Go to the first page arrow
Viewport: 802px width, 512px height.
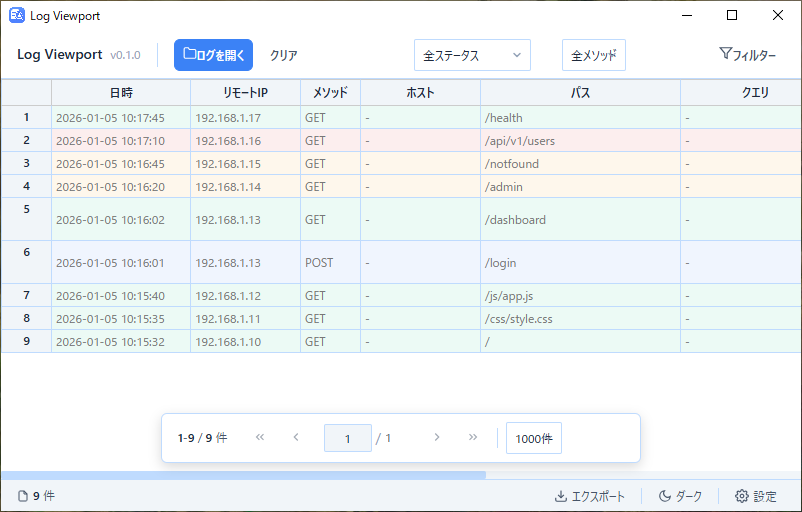click(x=260, y=438)
